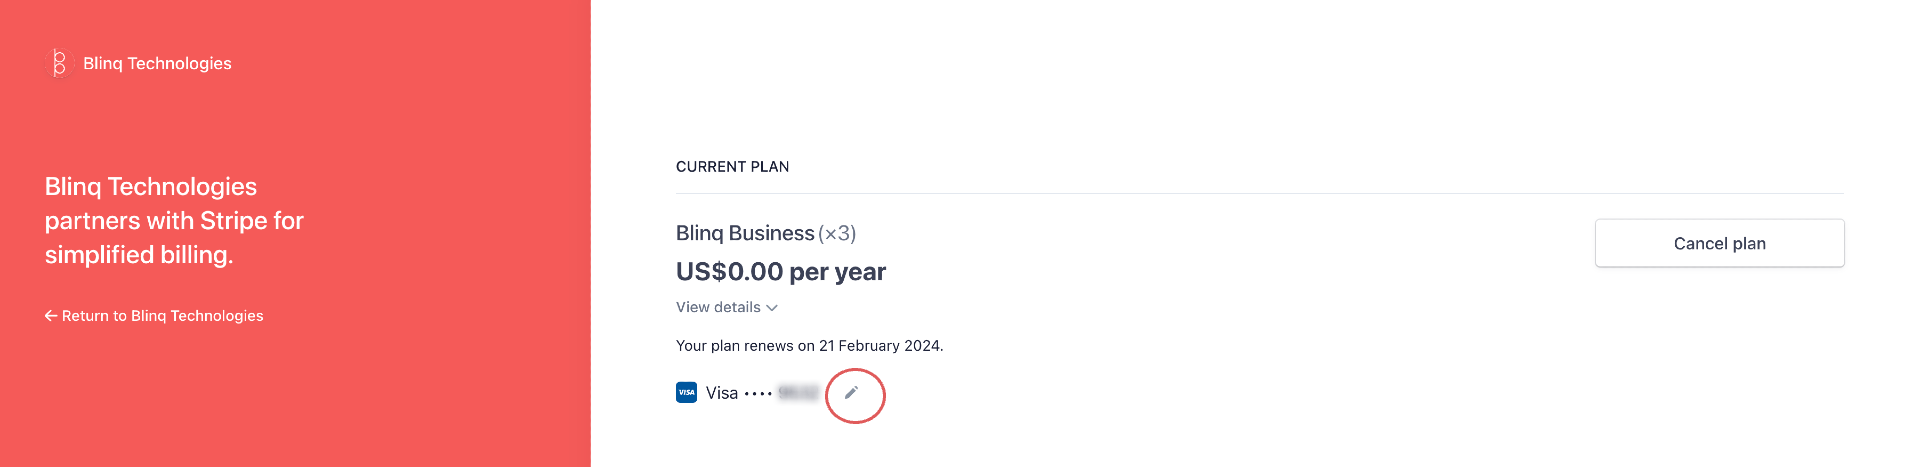Click the Blinq logo icon
This screenshot has width=1920, height=467.
tap(59, 63)
